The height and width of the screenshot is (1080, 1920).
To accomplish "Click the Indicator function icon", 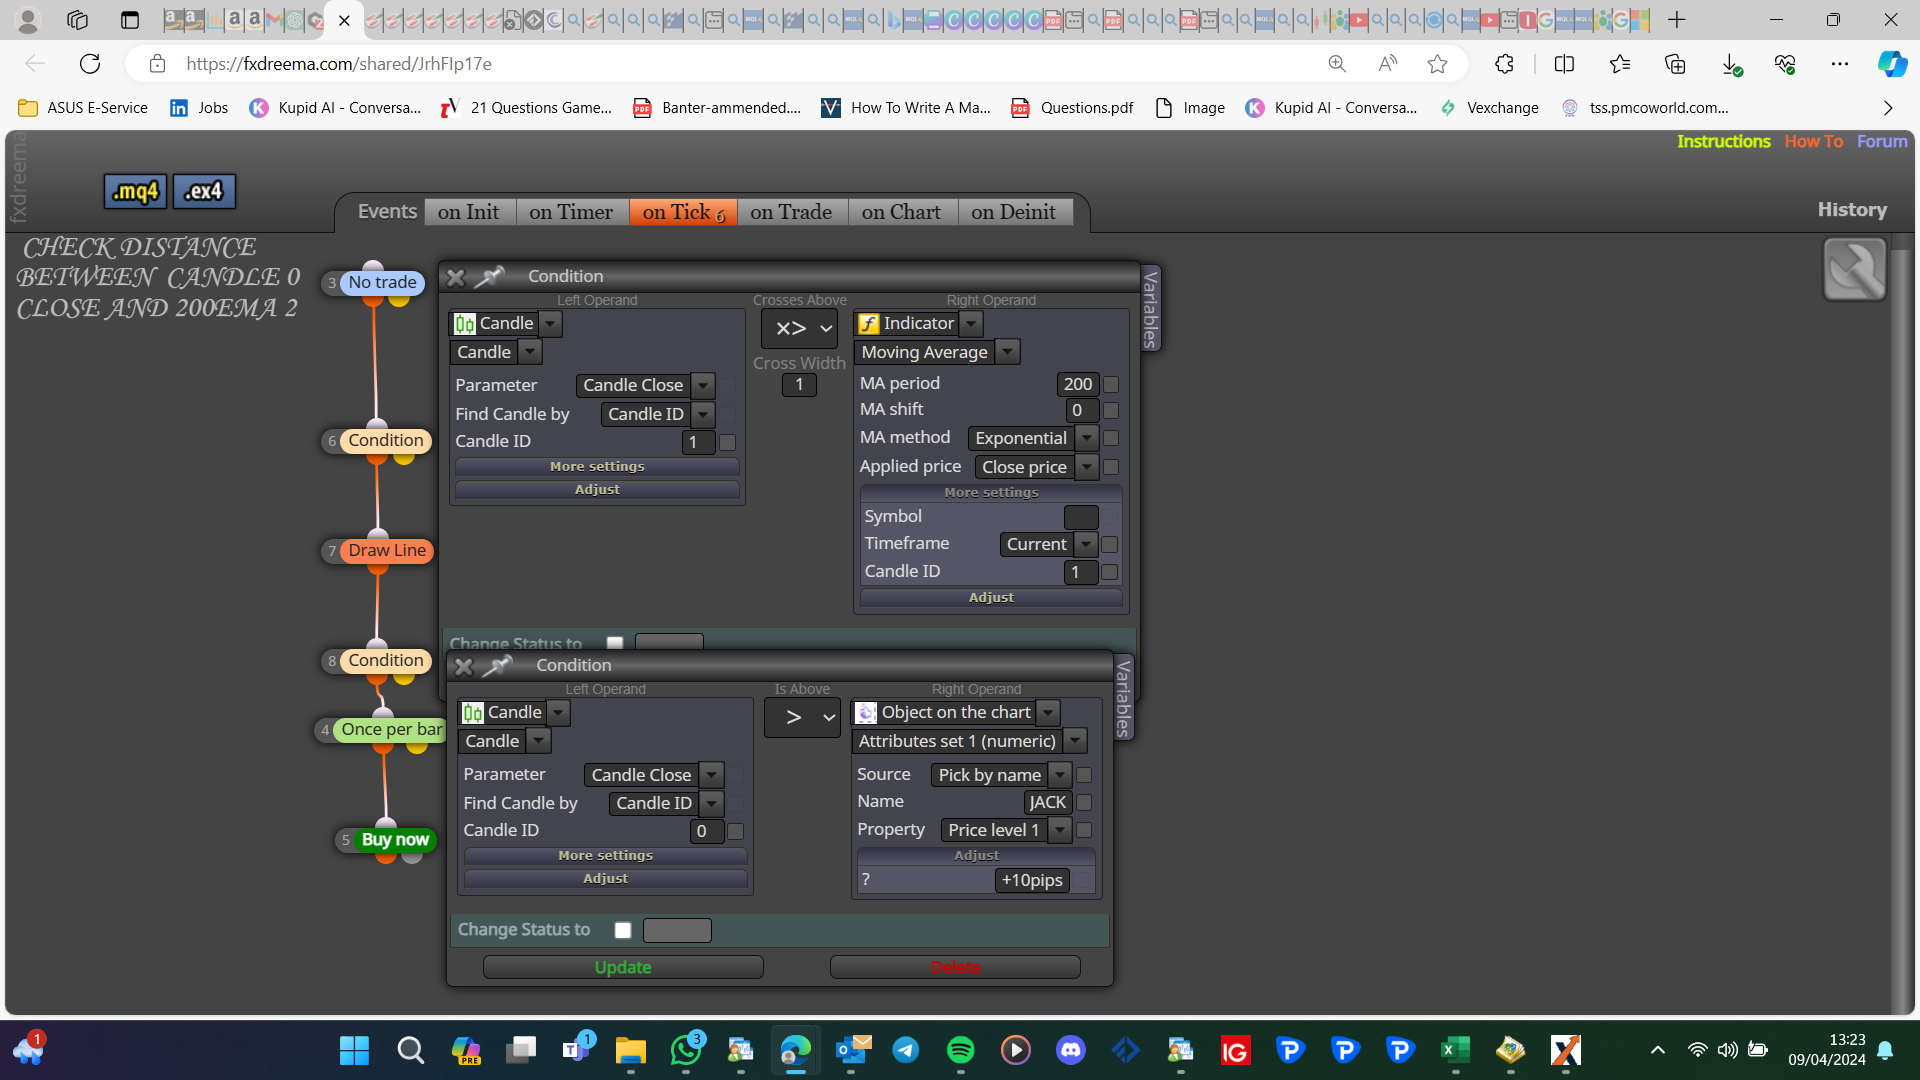I will click(x=868, y=324).
